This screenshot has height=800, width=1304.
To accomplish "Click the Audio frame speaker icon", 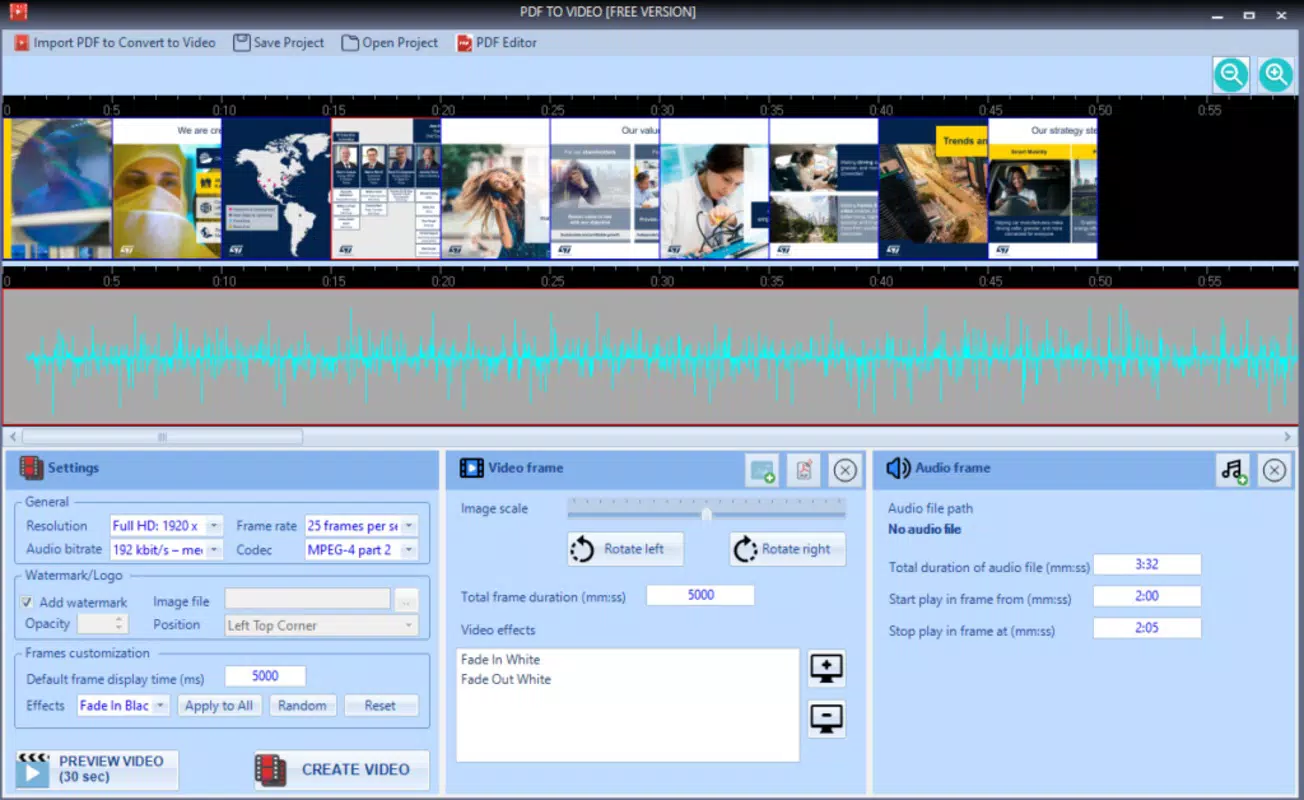I will (x=898, y=468).
